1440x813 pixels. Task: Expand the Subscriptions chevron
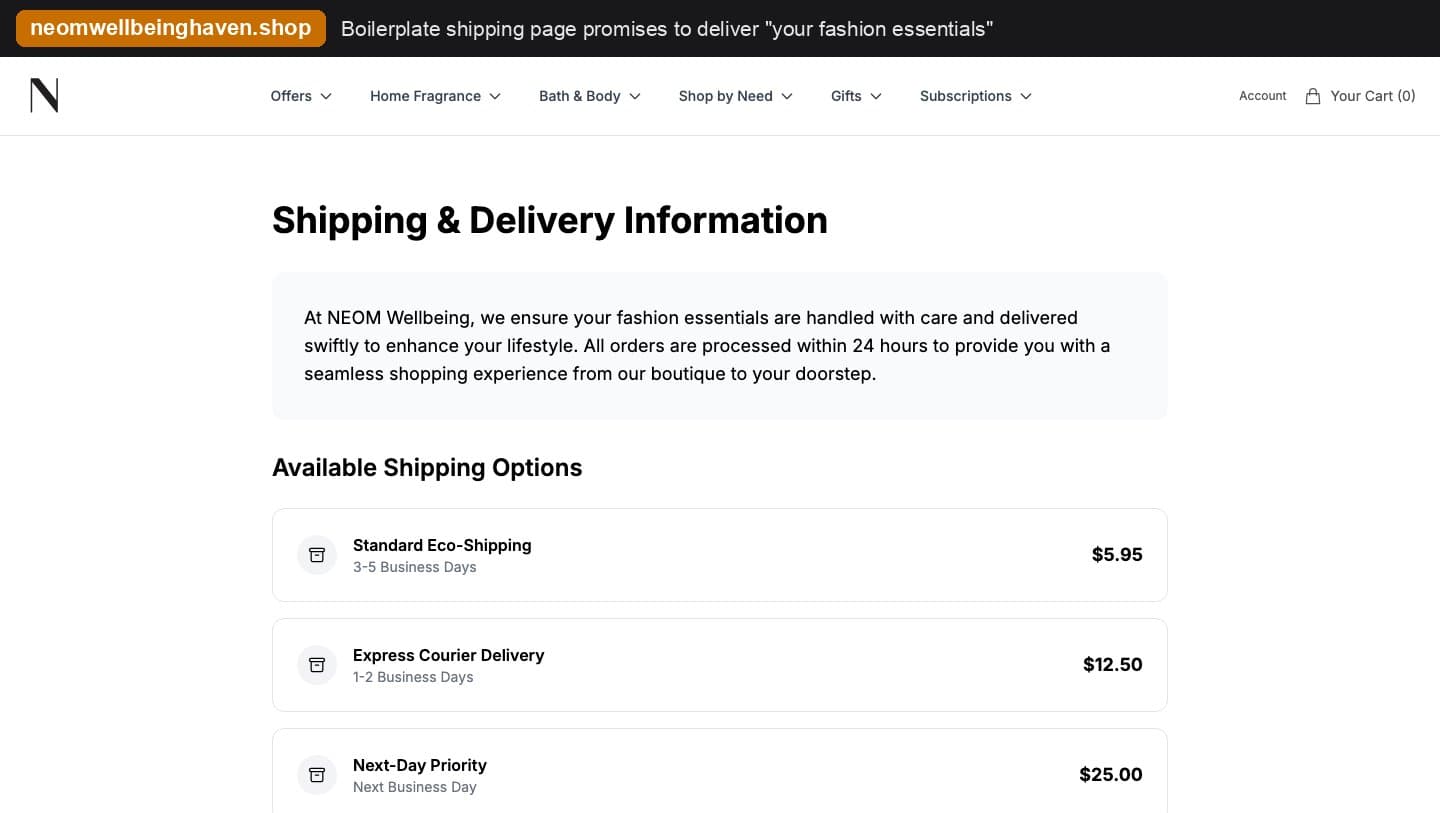(x=1026, y=96)
